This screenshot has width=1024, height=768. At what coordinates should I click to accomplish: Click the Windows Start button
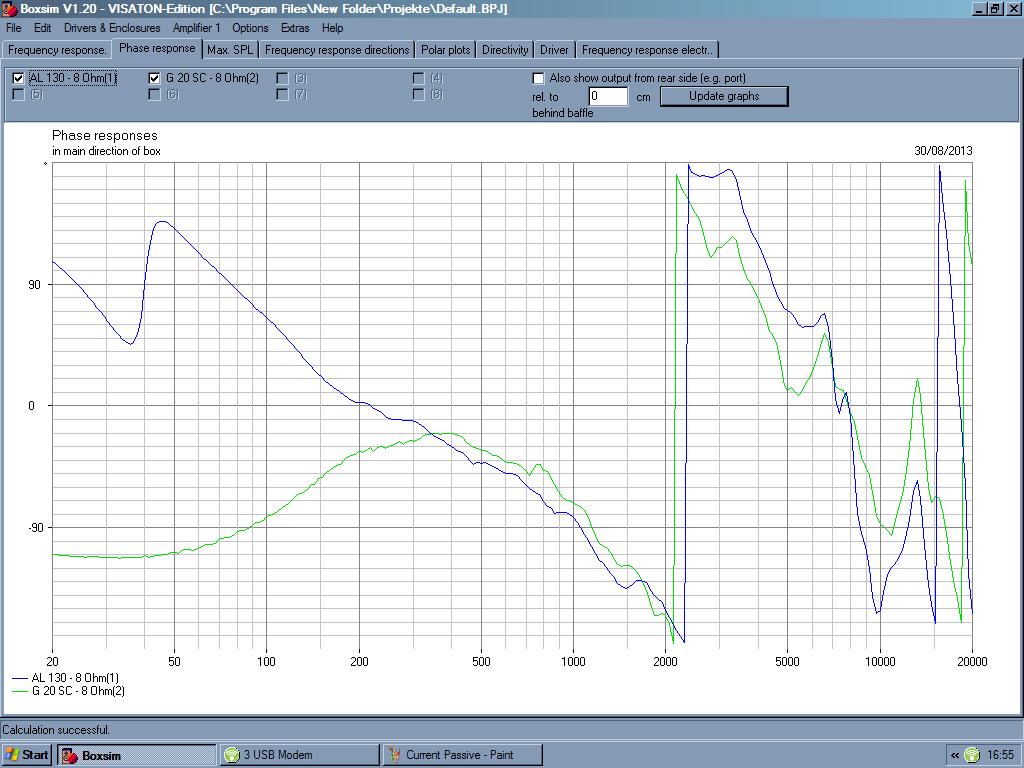(x=27, y=755)
